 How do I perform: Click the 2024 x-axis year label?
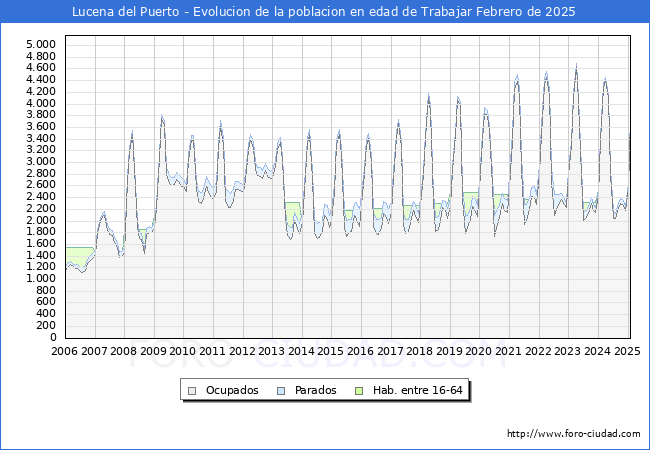click(597, 351)
